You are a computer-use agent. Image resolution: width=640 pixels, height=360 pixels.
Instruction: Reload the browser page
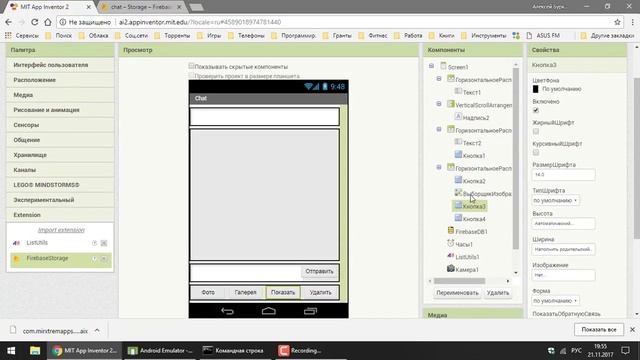[34, 22]
